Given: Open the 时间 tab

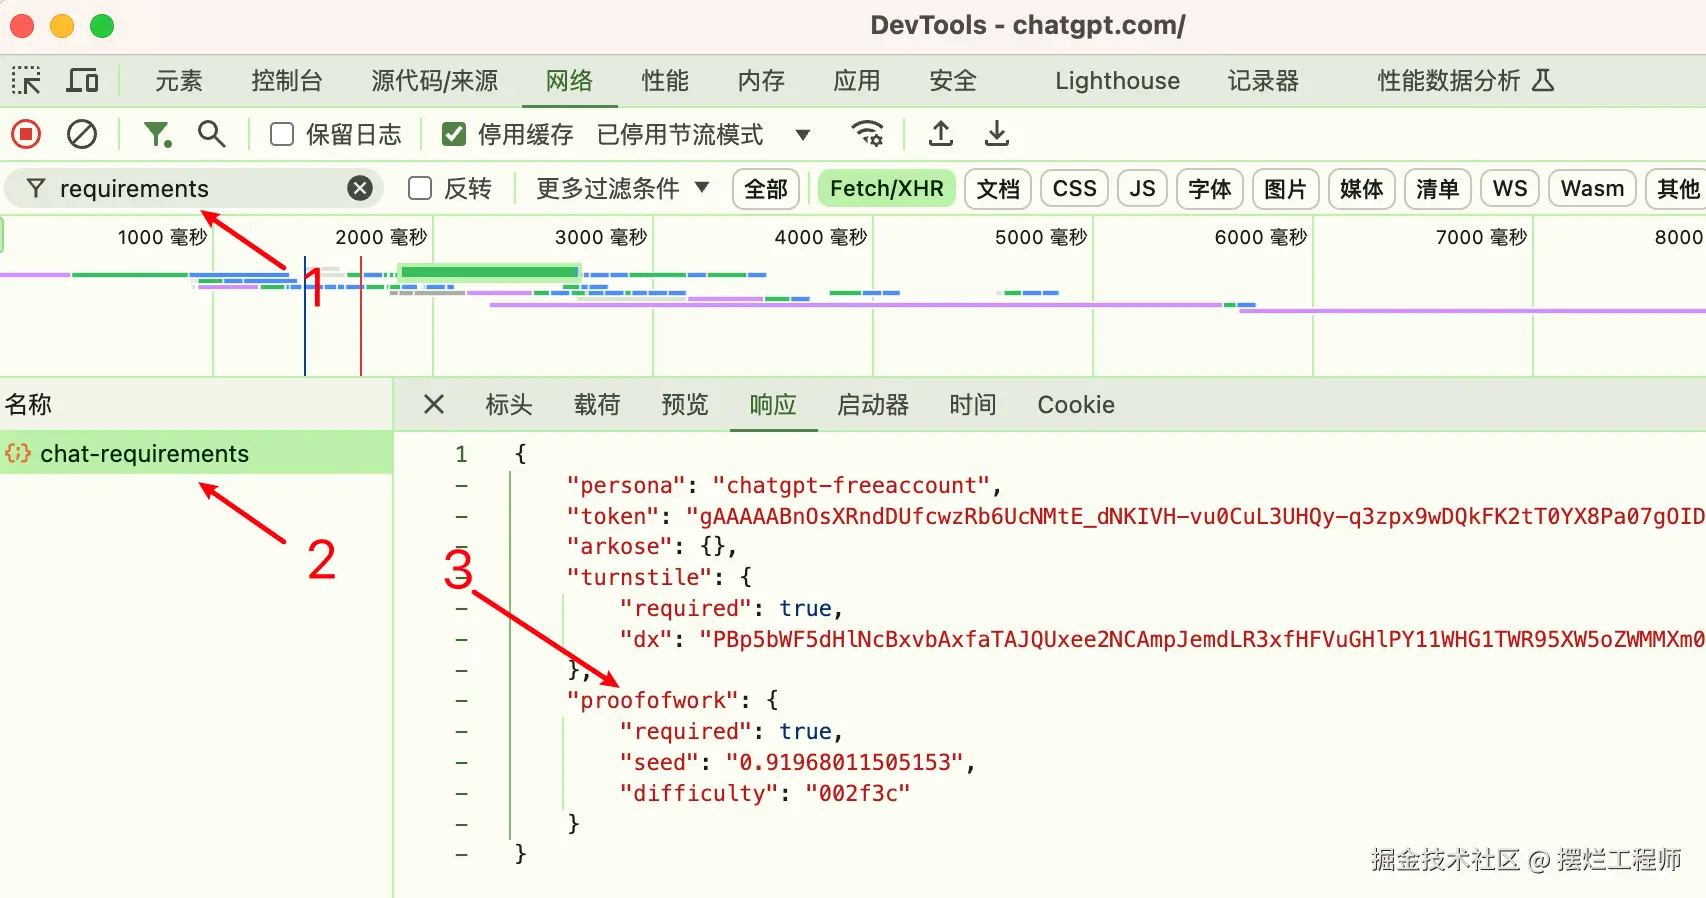Looking at the screenshot, I should point(973,404).
